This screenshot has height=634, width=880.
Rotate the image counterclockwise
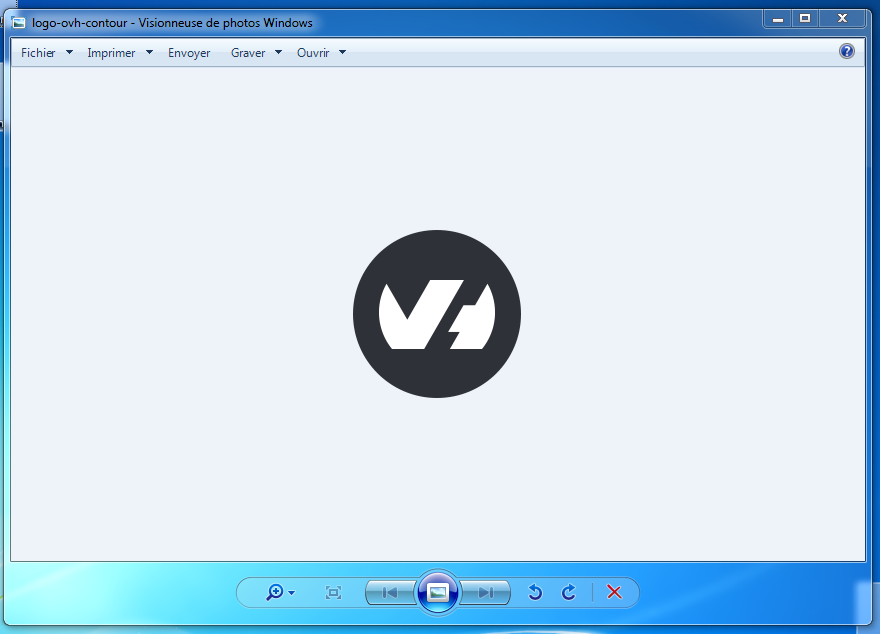[x=535, y=593]
